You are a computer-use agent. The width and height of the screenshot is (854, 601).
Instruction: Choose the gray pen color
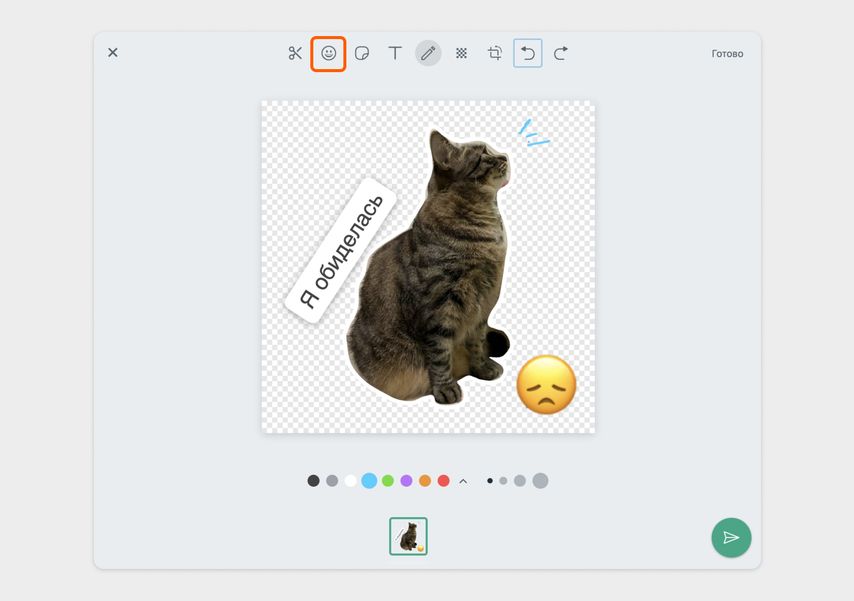pyautogui.click(x=332, y=481)
